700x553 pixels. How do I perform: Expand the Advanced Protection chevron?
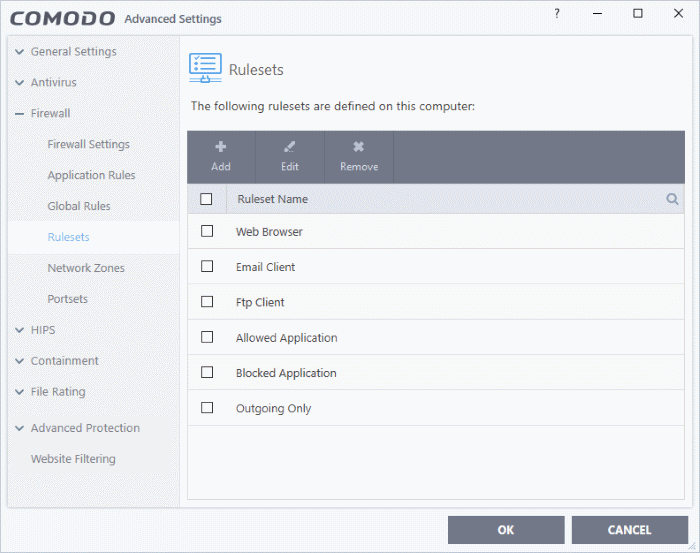click(x=20, y=428)
